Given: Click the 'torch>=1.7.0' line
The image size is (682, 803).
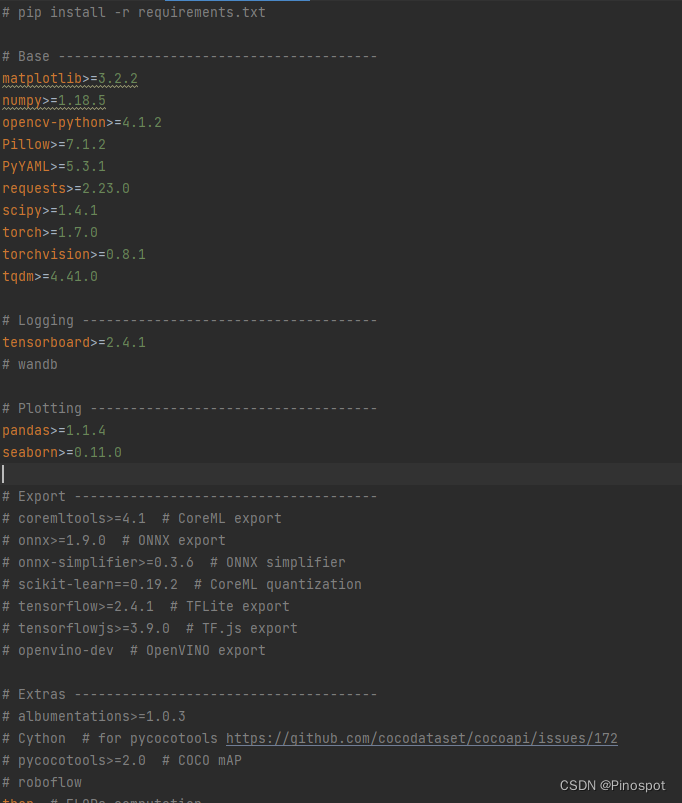Looking at the screenshot, I should [50, 233].
